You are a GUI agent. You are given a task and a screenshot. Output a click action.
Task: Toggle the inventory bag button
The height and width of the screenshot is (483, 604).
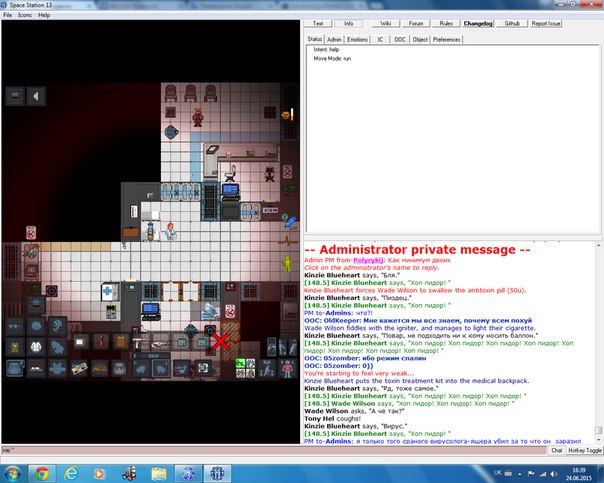pos(15,368)
